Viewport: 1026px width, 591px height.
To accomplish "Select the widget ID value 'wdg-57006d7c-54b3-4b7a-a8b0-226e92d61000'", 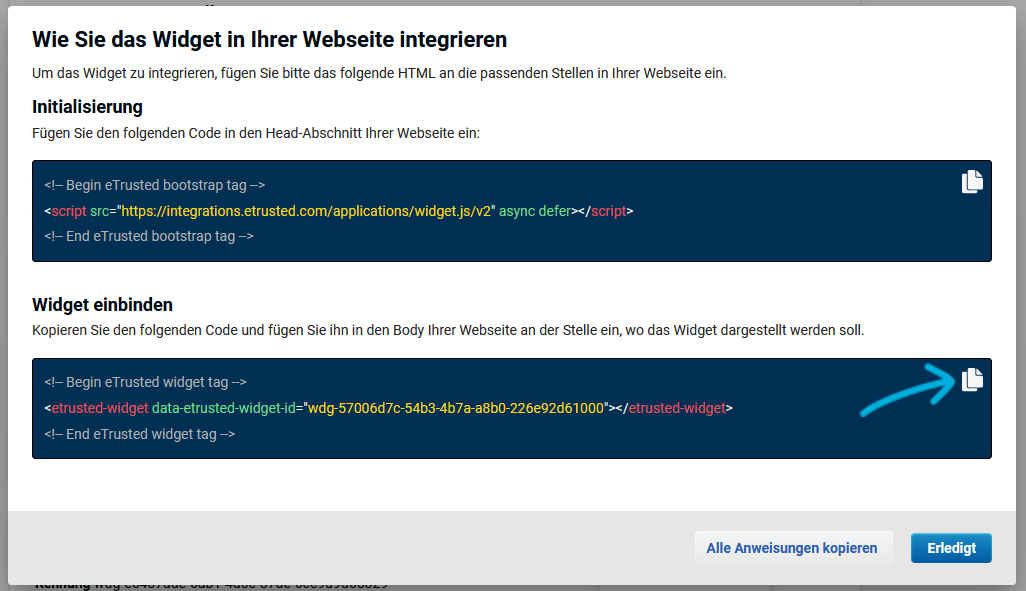I will (455, 408).
